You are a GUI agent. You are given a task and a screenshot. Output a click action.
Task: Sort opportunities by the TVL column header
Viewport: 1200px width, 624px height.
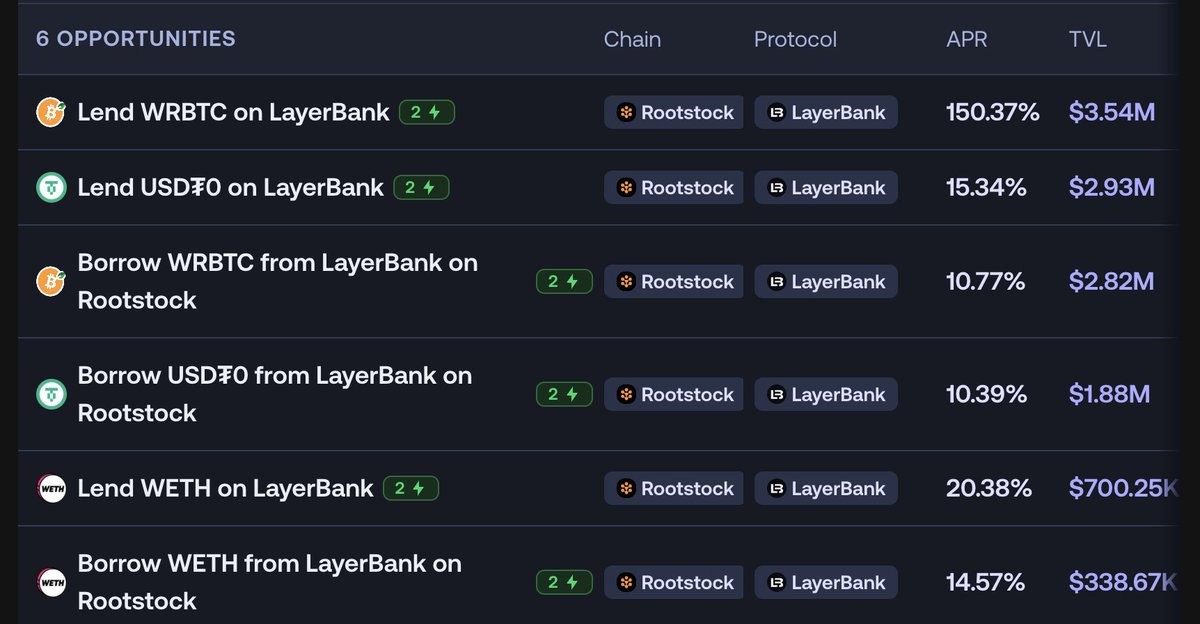click(x=1088, y=39)
